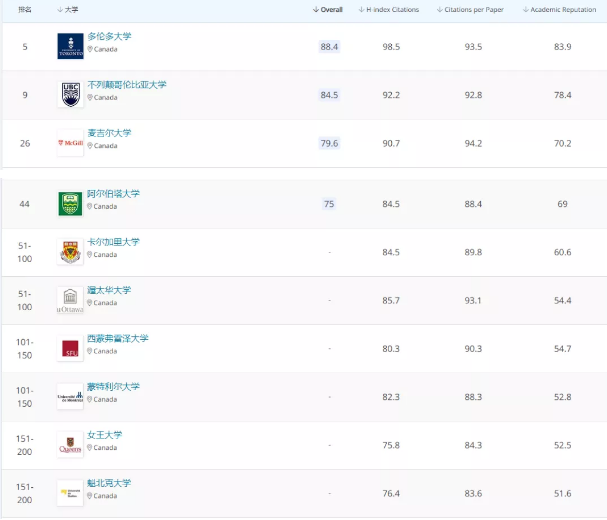Click the Université de Montréal logo
The height and width of the screenshot is (520, 607).
70,396
